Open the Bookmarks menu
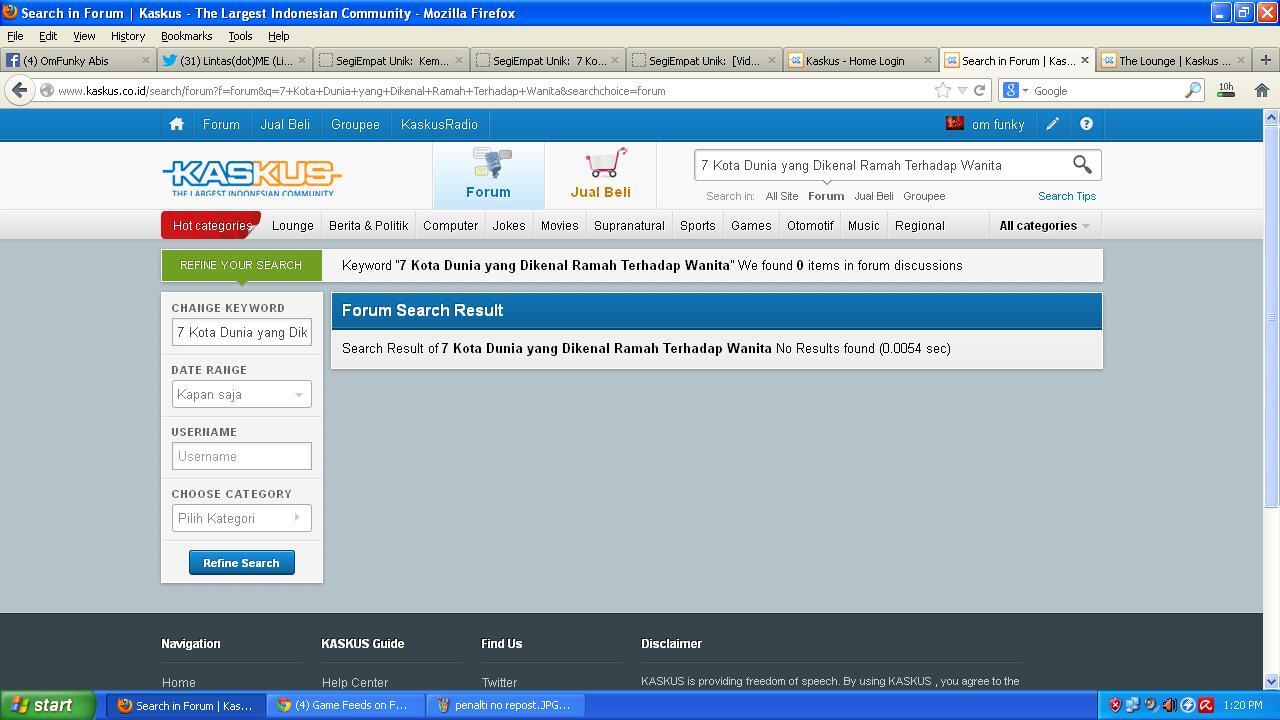 186,36
